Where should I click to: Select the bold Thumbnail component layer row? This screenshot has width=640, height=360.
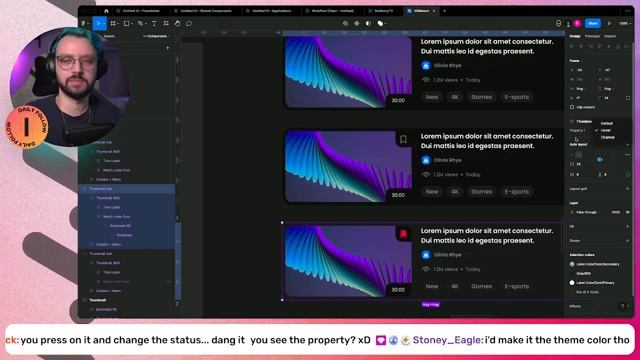tap(127, 300)
